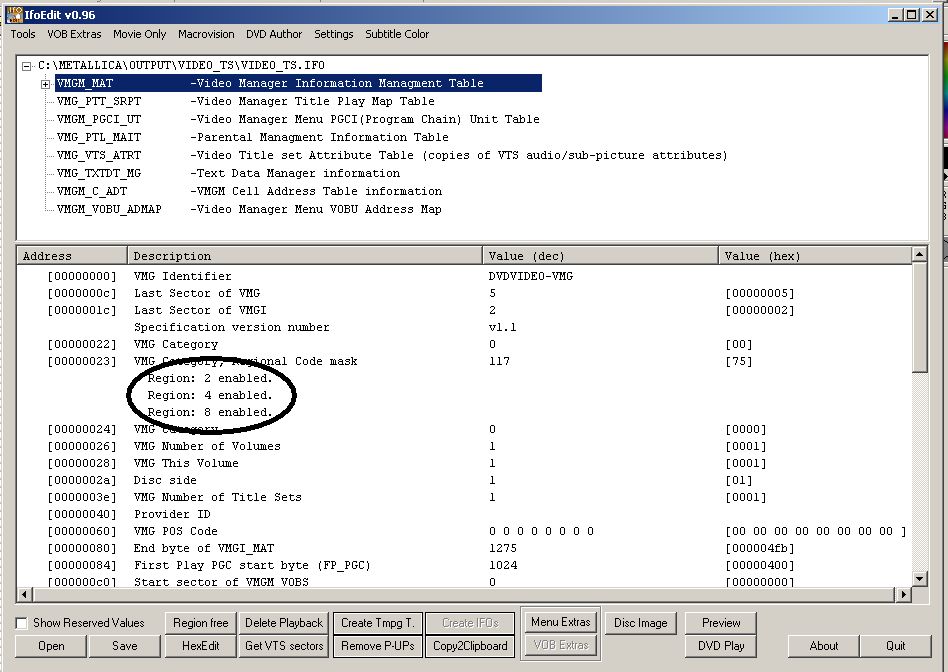Click the Delete Playback button
This screenshot has height=672, width=948.
pyautogui.click(x=284, y=623)
